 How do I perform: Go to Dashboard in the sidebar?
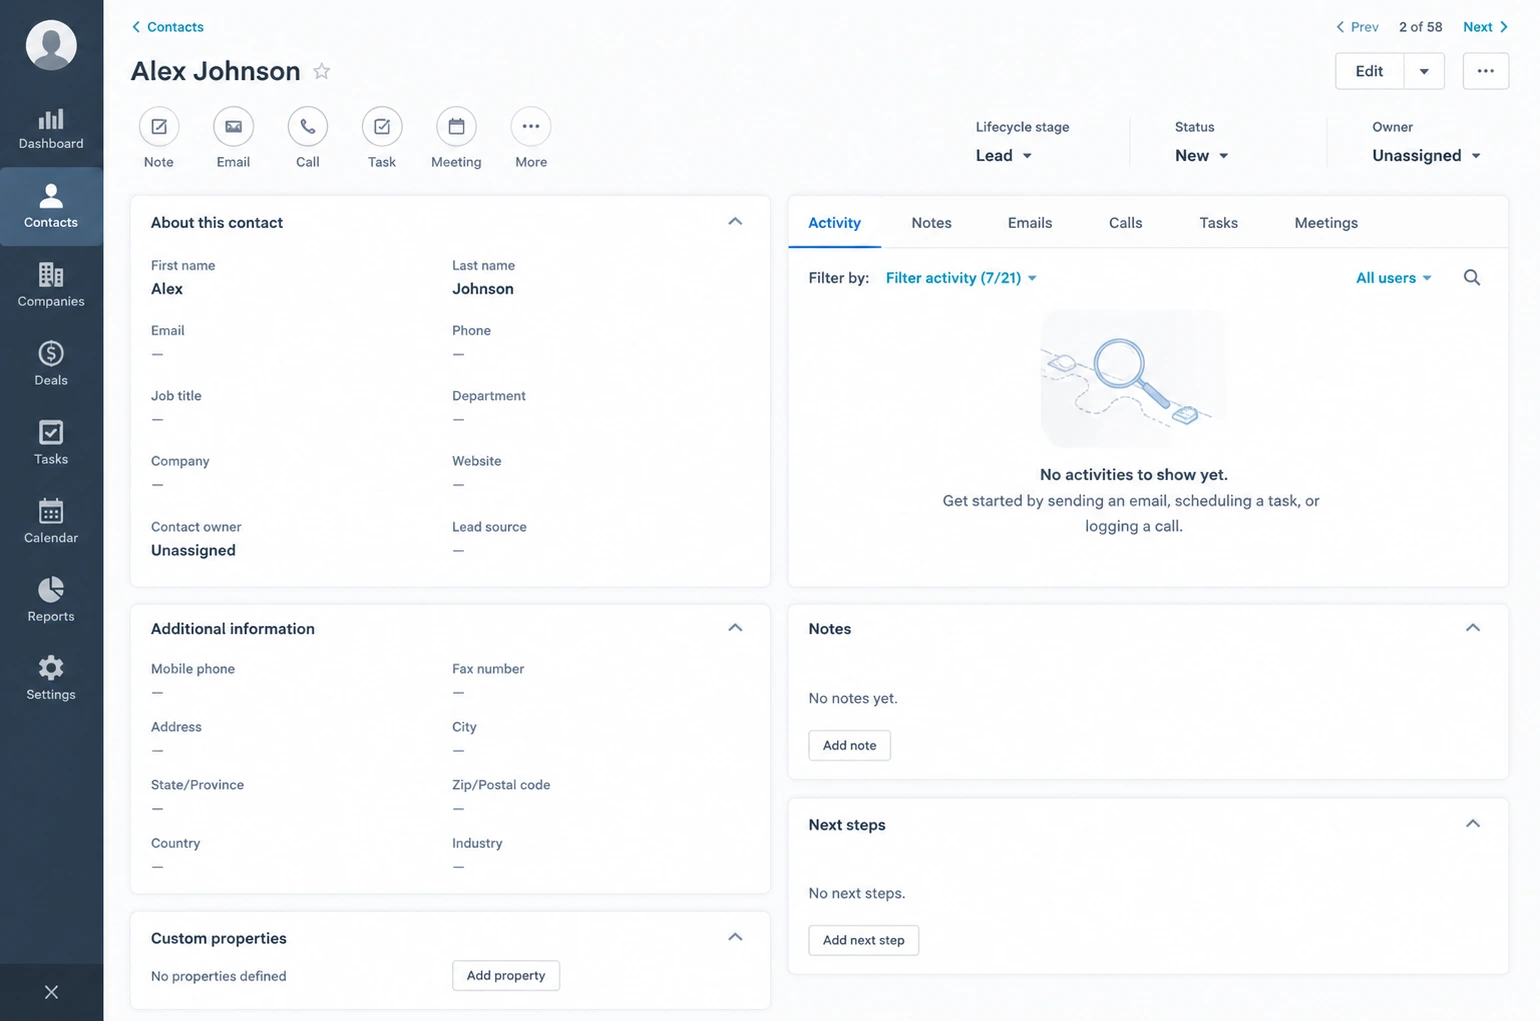tap(51, 129)
